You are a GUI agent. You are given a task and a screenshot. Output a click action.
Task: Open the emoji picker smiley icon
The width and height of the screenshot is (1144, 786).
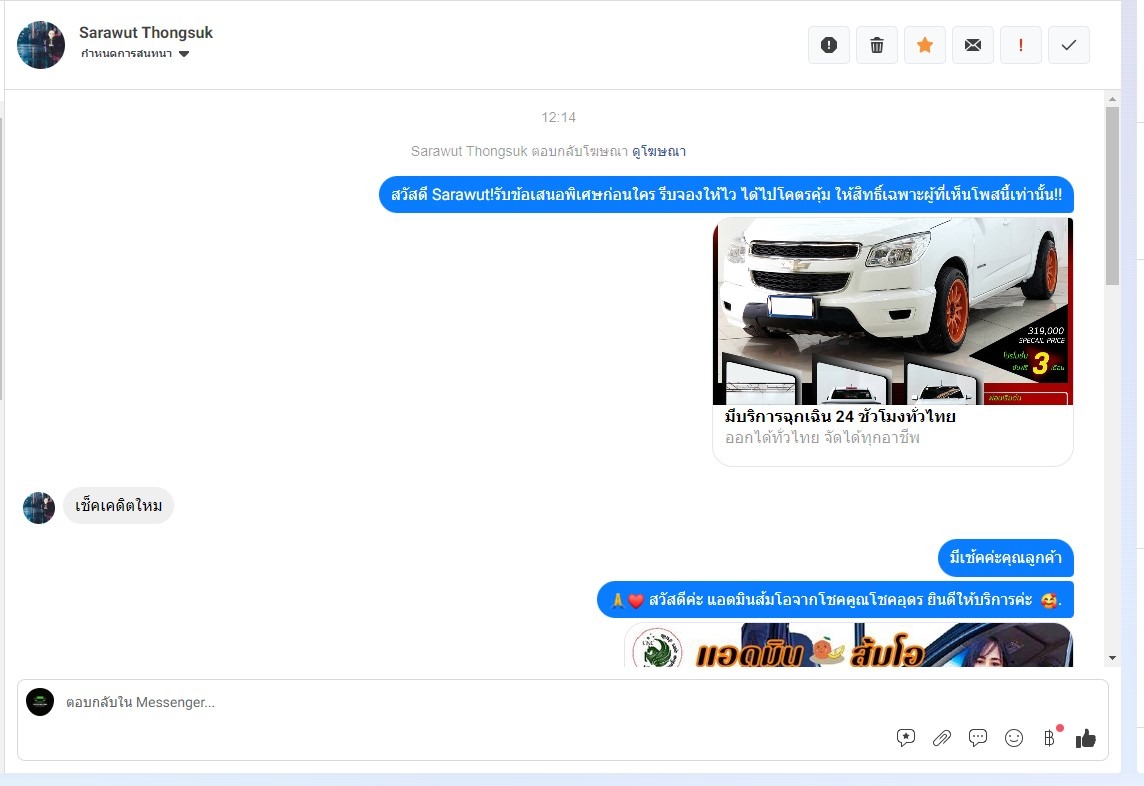(x=1014, y=738)
